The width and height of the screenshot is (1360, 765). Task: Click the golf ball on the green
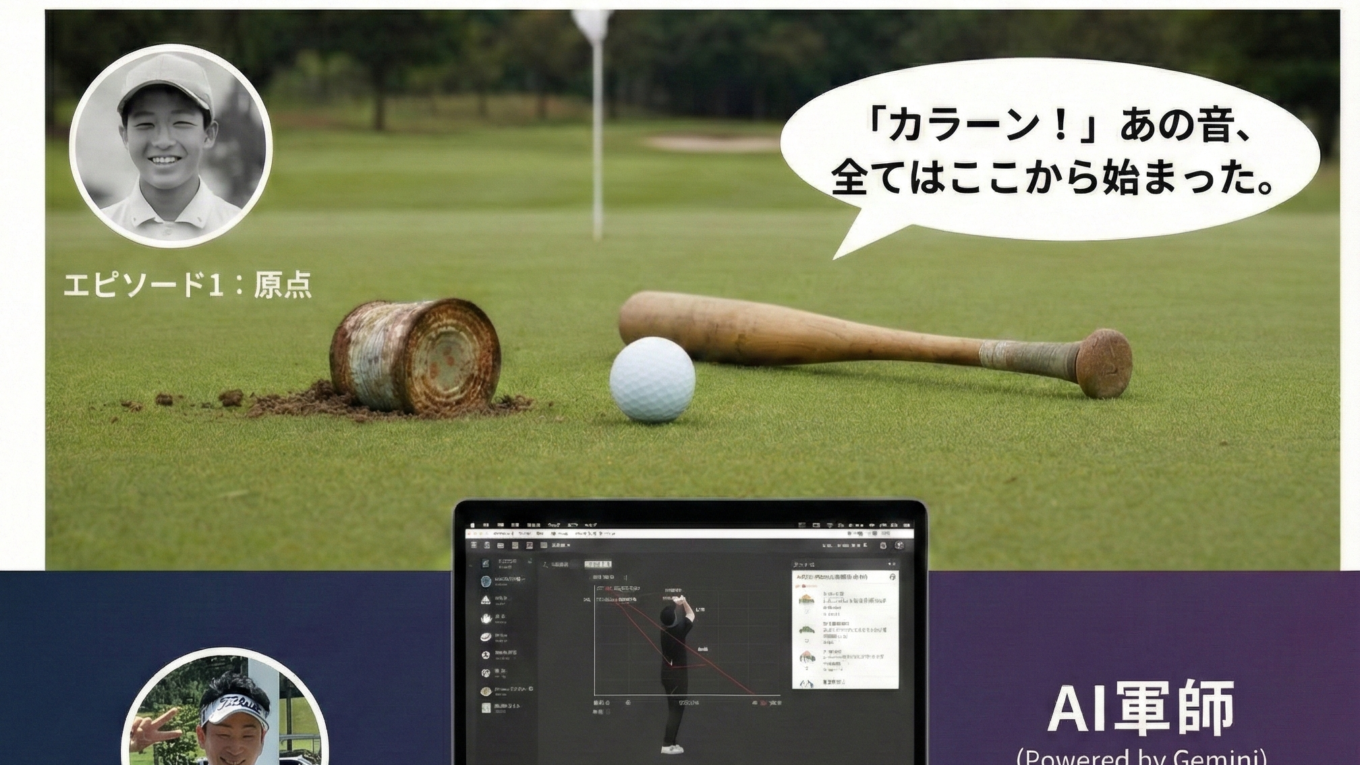coord(652,379)
